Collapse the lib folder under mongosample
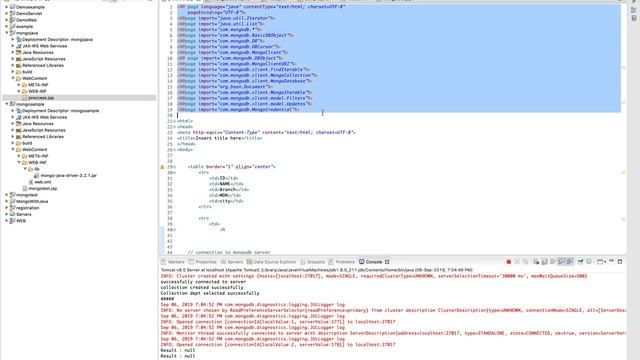Image resolution: width=640 pixels, height=360 pixels. click(x=25, y=169)
